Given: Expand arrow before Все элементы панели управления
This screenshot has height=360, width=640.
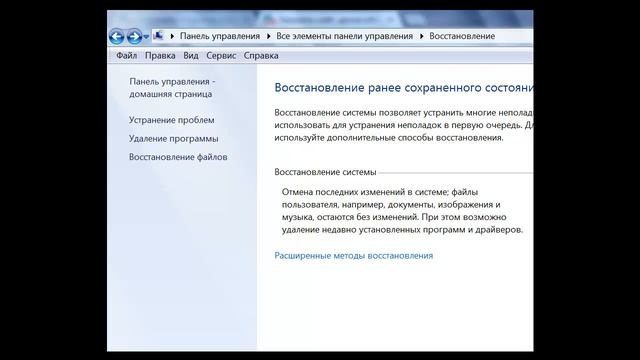Looking at the screenshot, I should (x=269, y=36).
